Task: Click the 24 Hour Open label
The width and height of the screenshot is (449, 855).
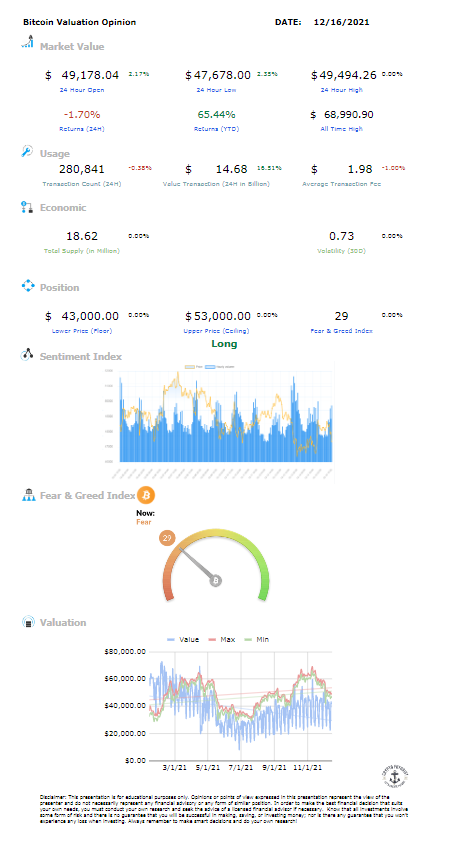Action: click(x=82, y=90)
